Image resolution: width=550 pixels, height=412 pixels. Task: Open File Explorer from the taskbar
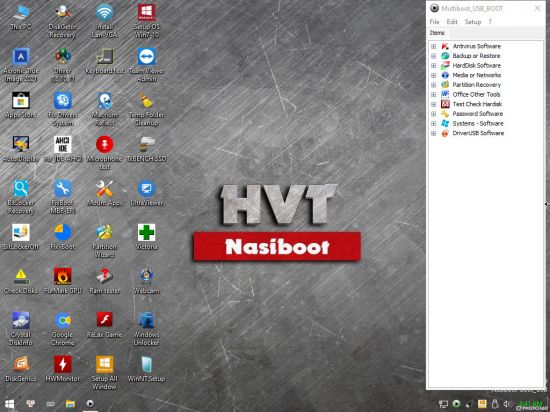coord(70,404)
